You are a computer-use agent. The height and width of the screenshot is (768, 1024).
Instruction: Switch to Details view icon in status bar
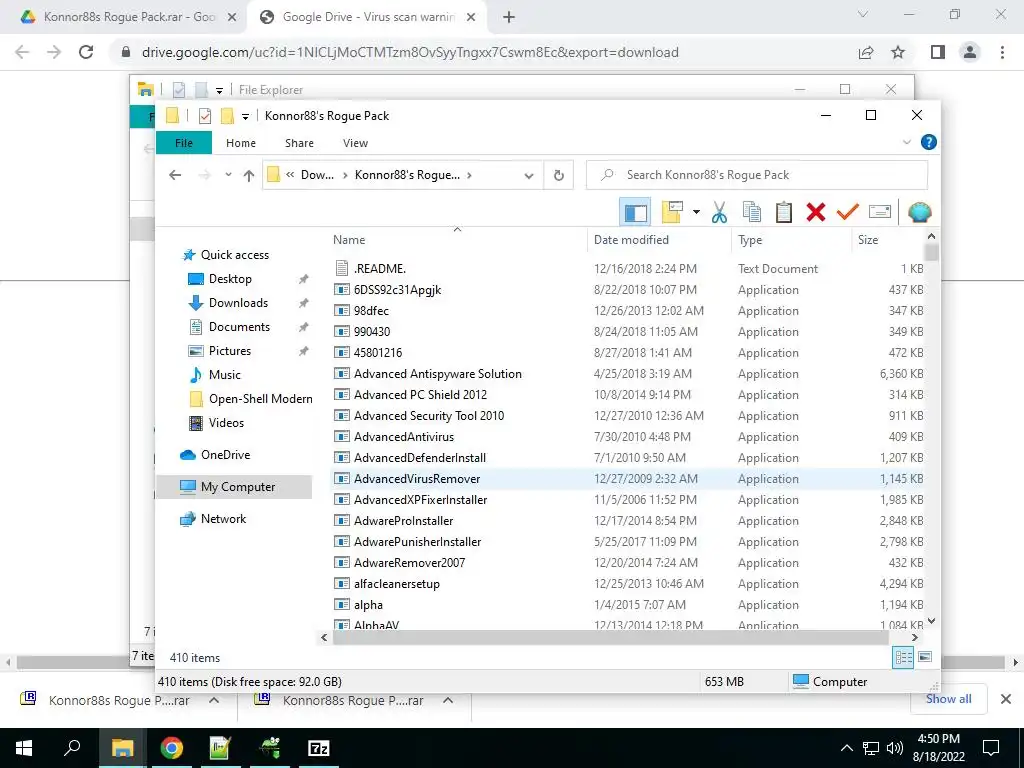(903, 658)
